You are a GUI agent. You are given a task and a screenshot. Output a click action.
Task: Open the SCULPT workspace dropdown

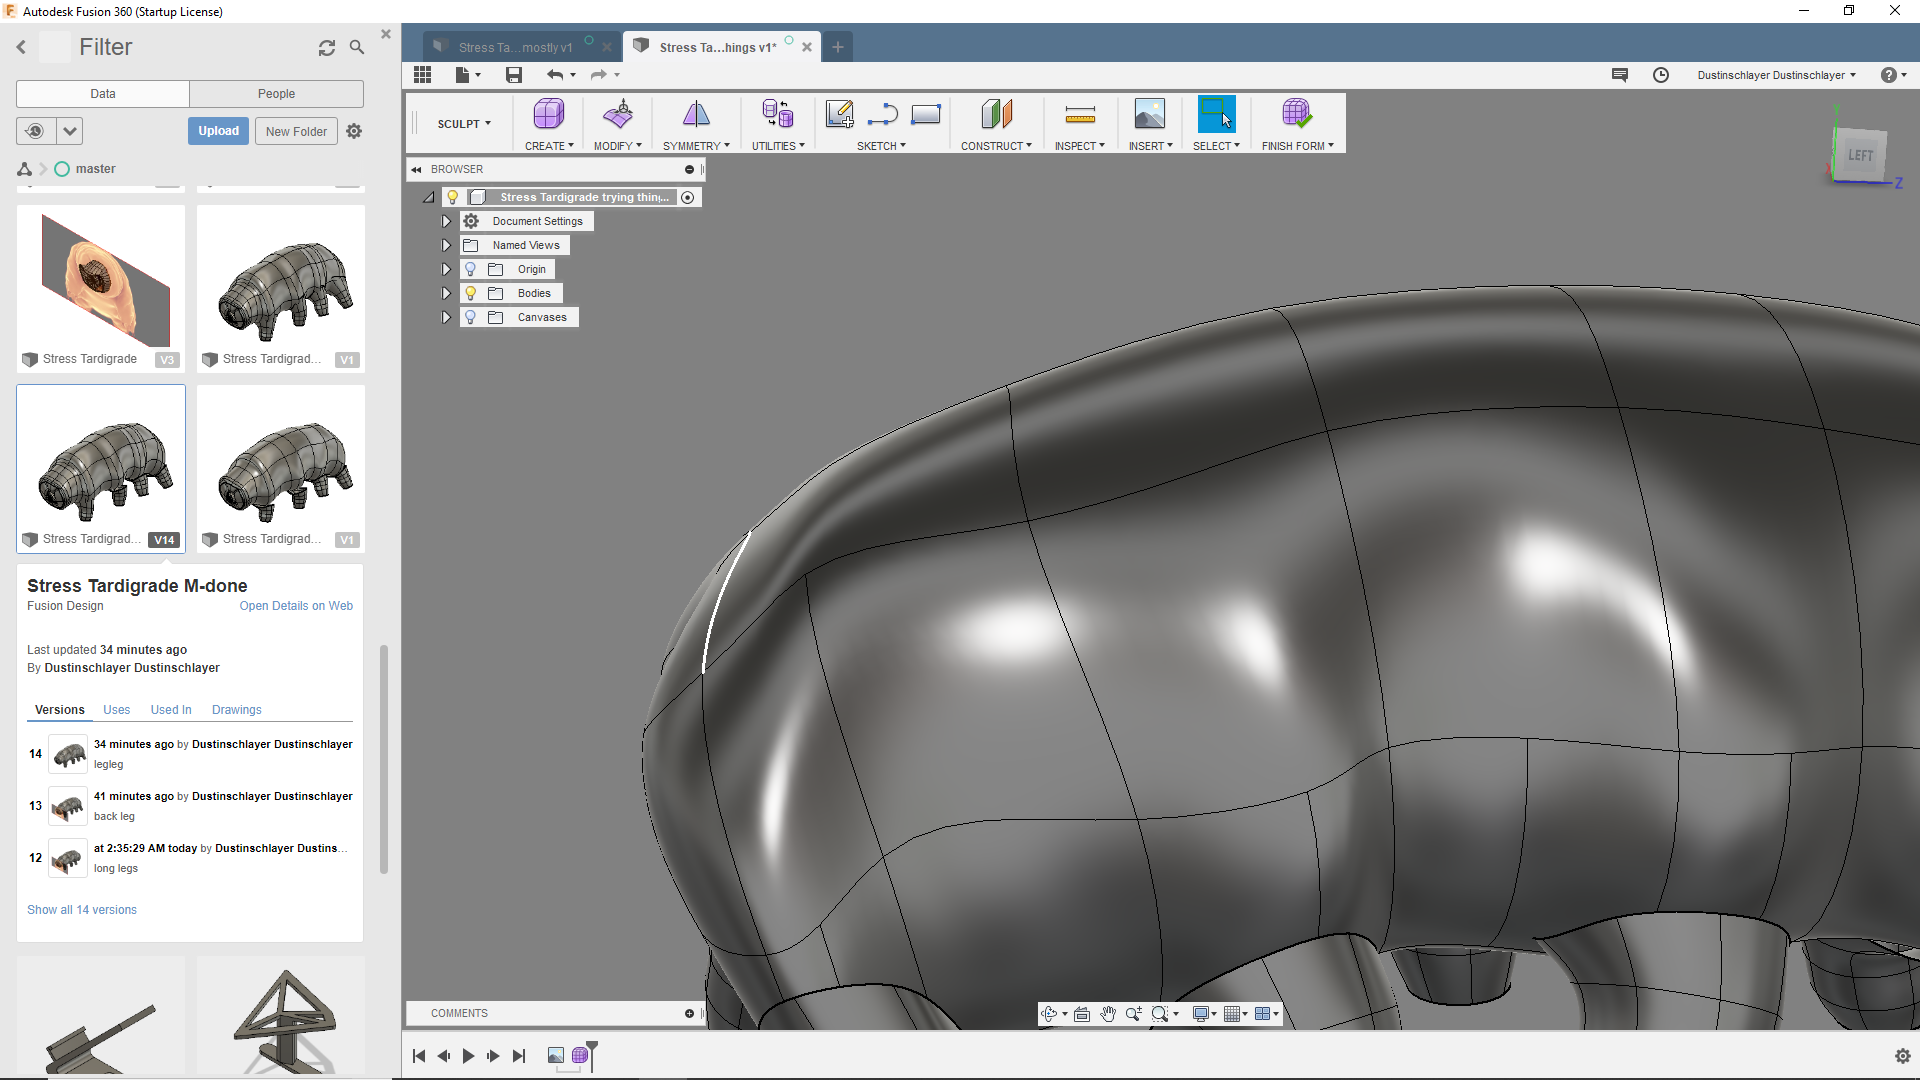464,124
